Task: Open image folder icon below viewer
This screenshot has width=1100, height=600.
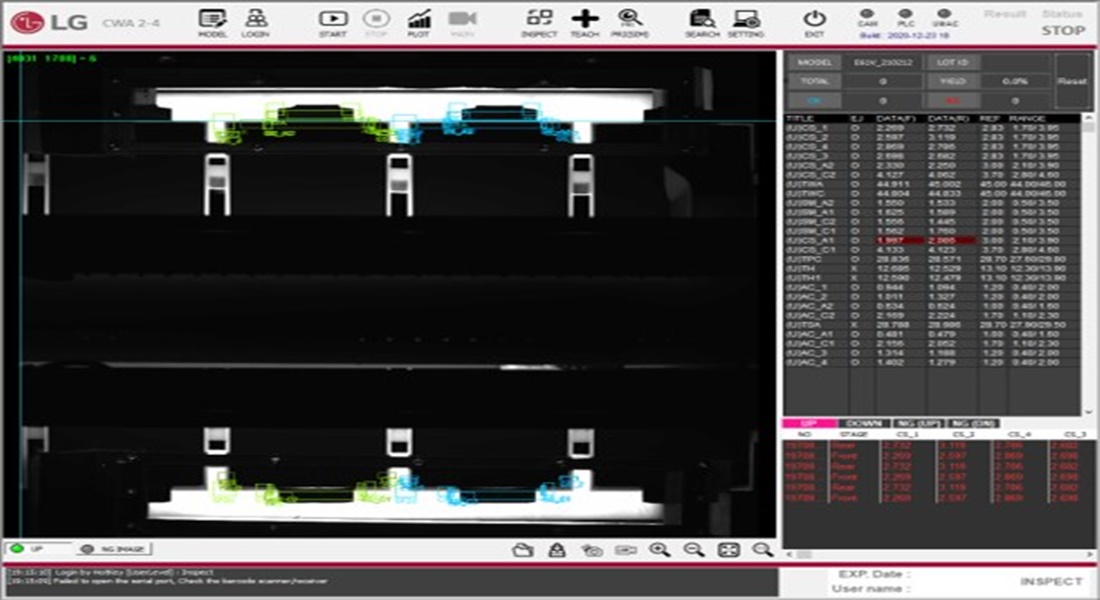Action: [x=521, y=549]
